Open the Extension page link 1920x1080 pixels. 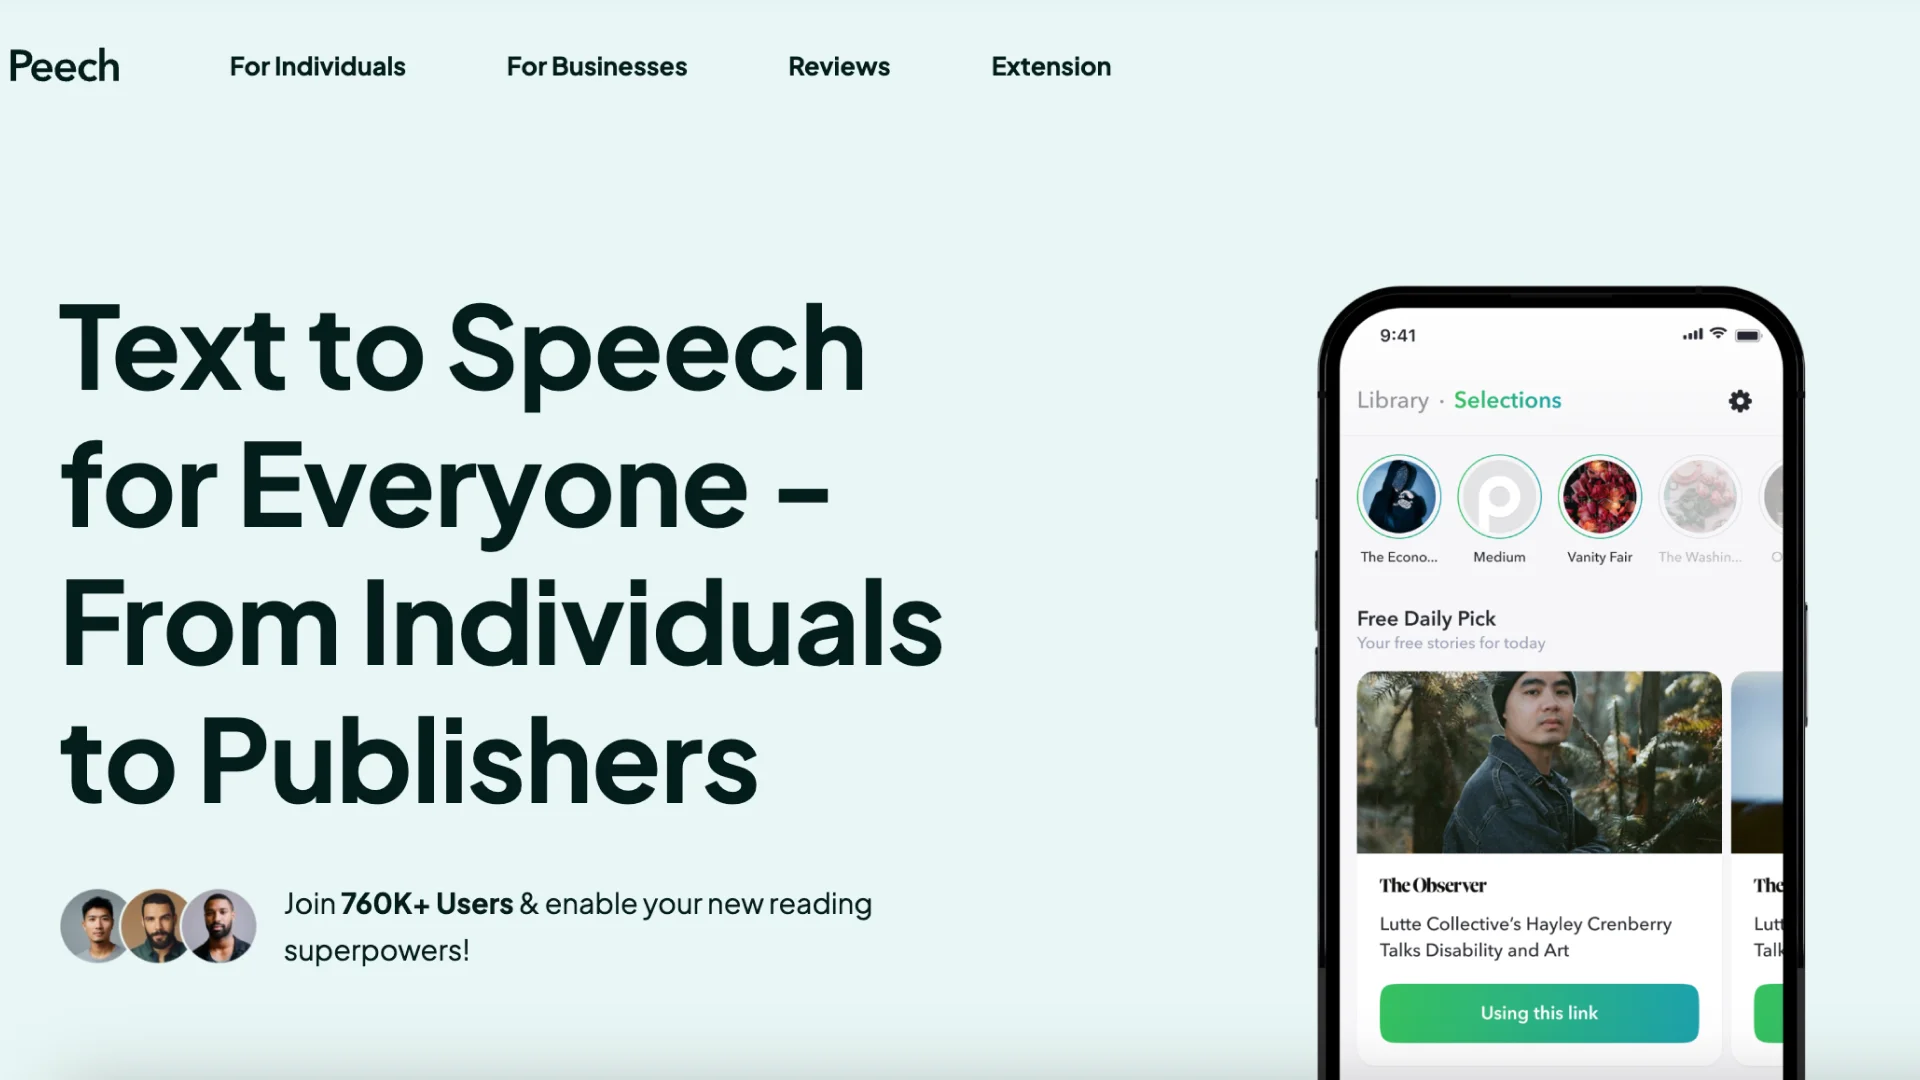(x=1051, y=66)
